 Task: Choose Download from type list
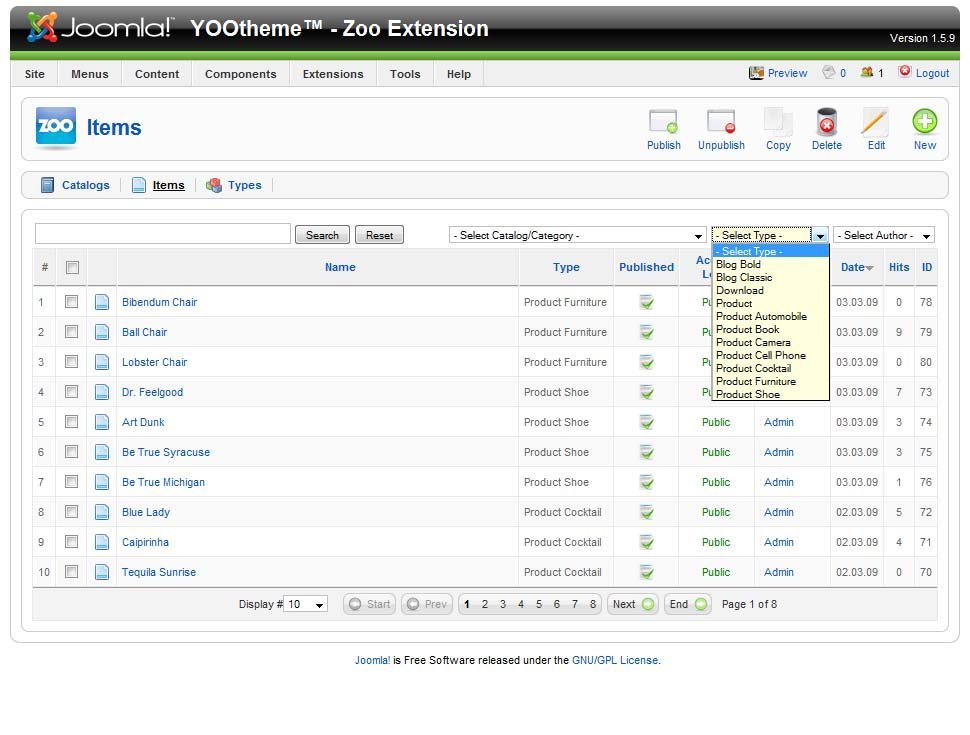tap(770, 290)
